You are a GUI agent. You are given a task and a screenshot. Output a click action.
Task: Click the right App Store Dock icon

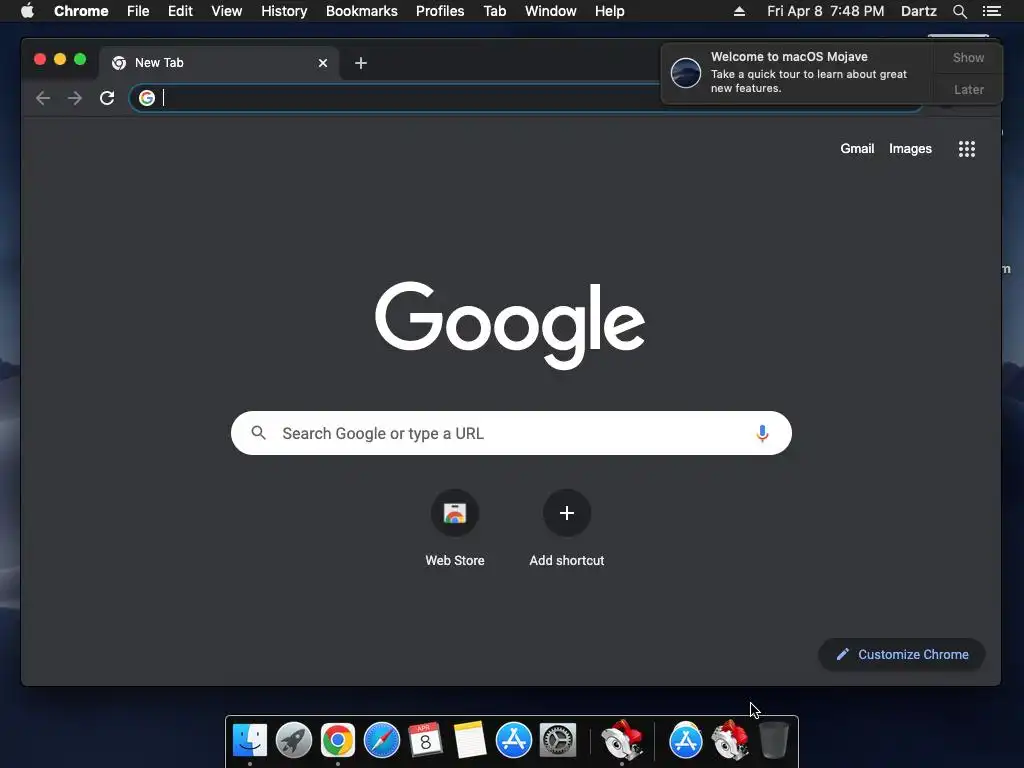(686, 741)
